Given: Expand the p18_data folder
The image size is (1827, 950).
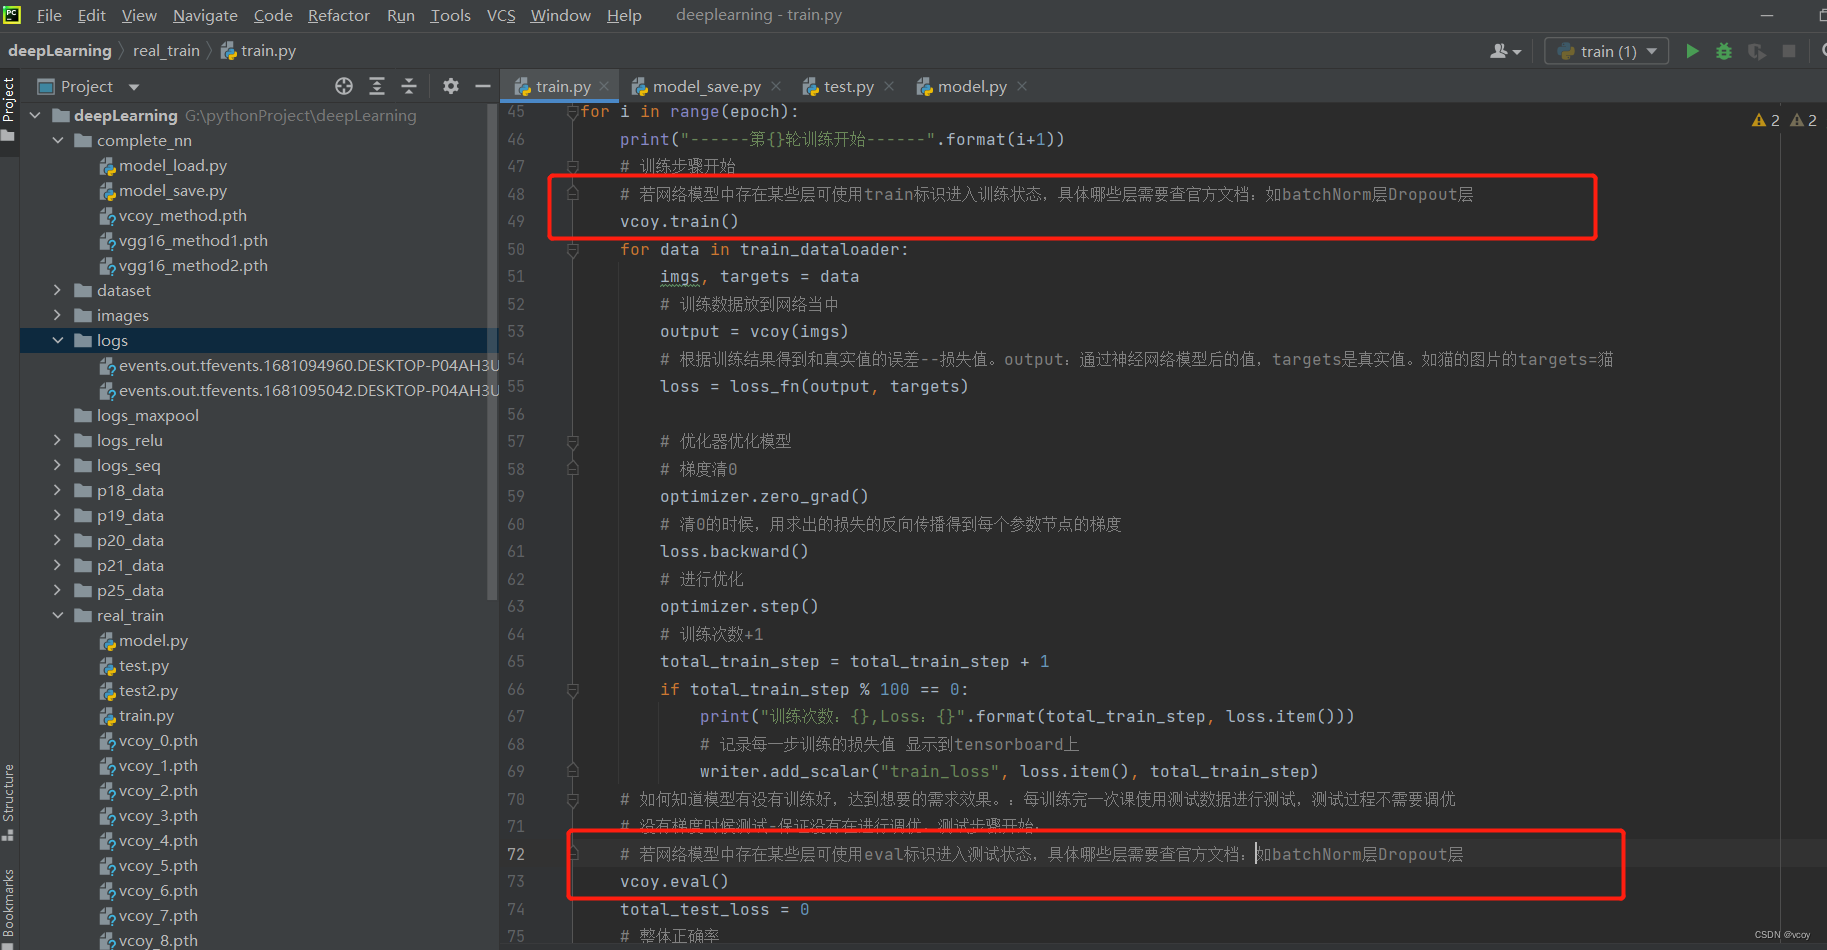Looking at the screenshot, I should click(x=58, y=490).
